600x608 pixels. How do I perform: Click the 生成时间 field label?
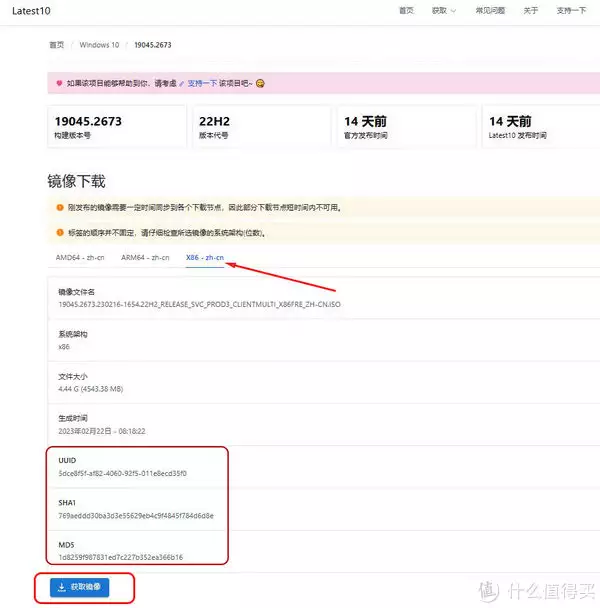point(73,418)
